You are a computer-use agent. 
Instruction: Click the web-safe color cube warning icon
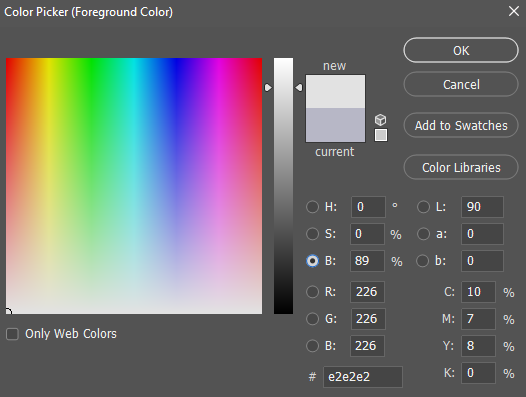380,120
